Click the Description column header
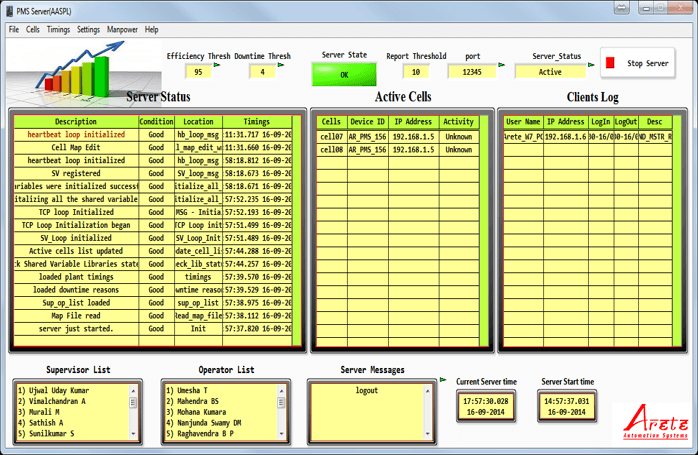The height and width of the screenshot is (455, 698). [76, 122]
